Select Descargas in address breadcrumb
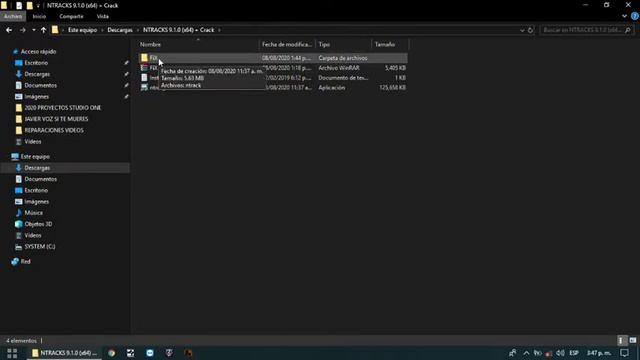The width and height of the screenshot is (640, 360). point(120,30)
